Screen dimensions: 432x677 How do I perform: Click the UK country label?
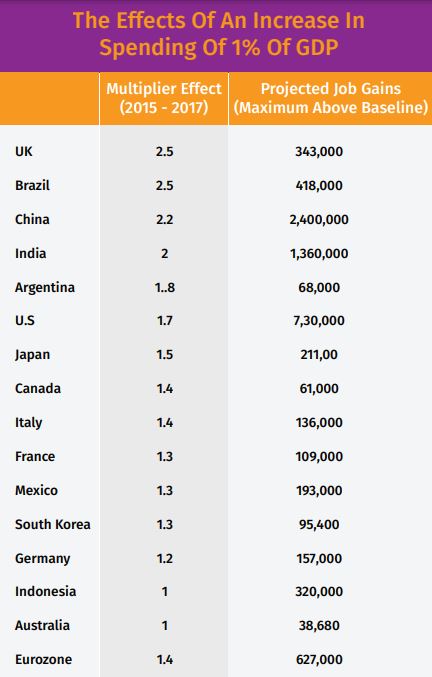(24, 152)
